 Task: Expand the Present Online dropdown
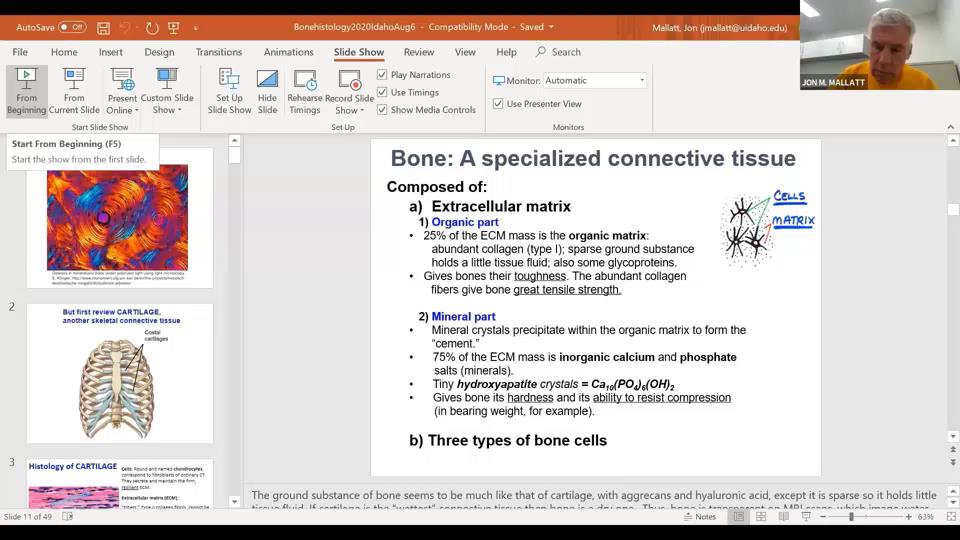pyautogui.click(x=122, y=110)
